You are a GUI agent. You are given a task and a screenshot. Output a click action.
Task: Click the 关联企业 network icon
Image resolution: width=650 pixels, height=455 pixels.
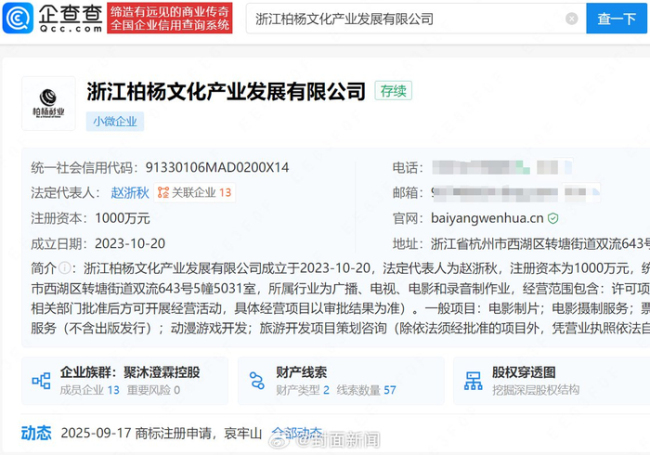163,193
